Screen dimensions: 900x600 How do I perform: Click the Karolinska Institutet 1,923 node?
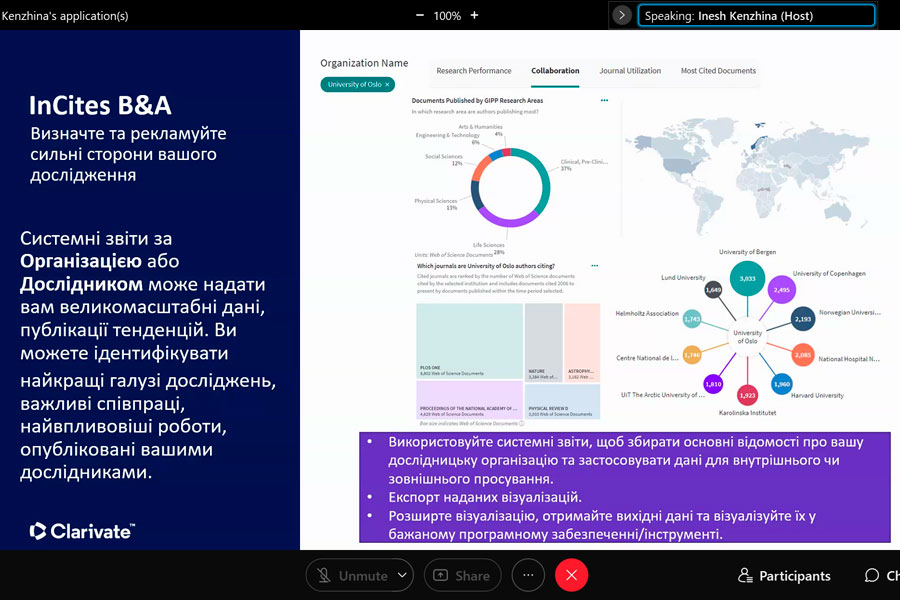747,395
